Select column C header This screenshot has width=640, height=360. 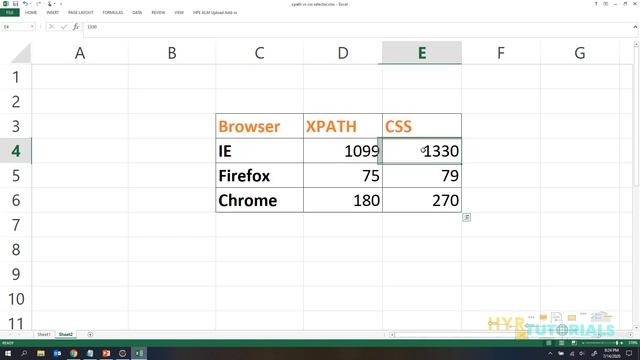coord(259,53)
